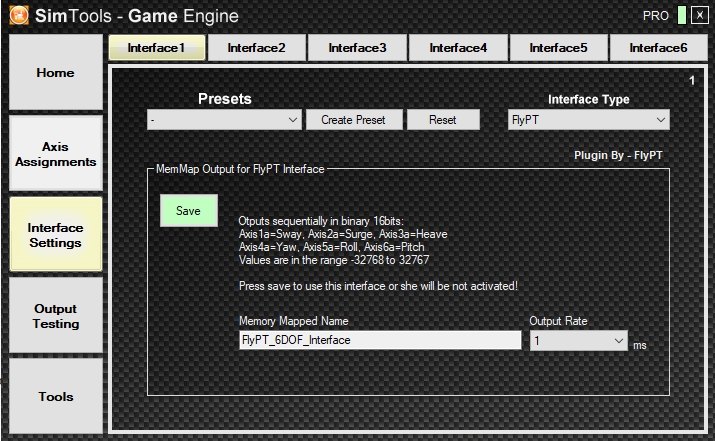Screen dimensions: 715x441
Task: Click the green PRO status indicator
Action: (x=682, y=16)
